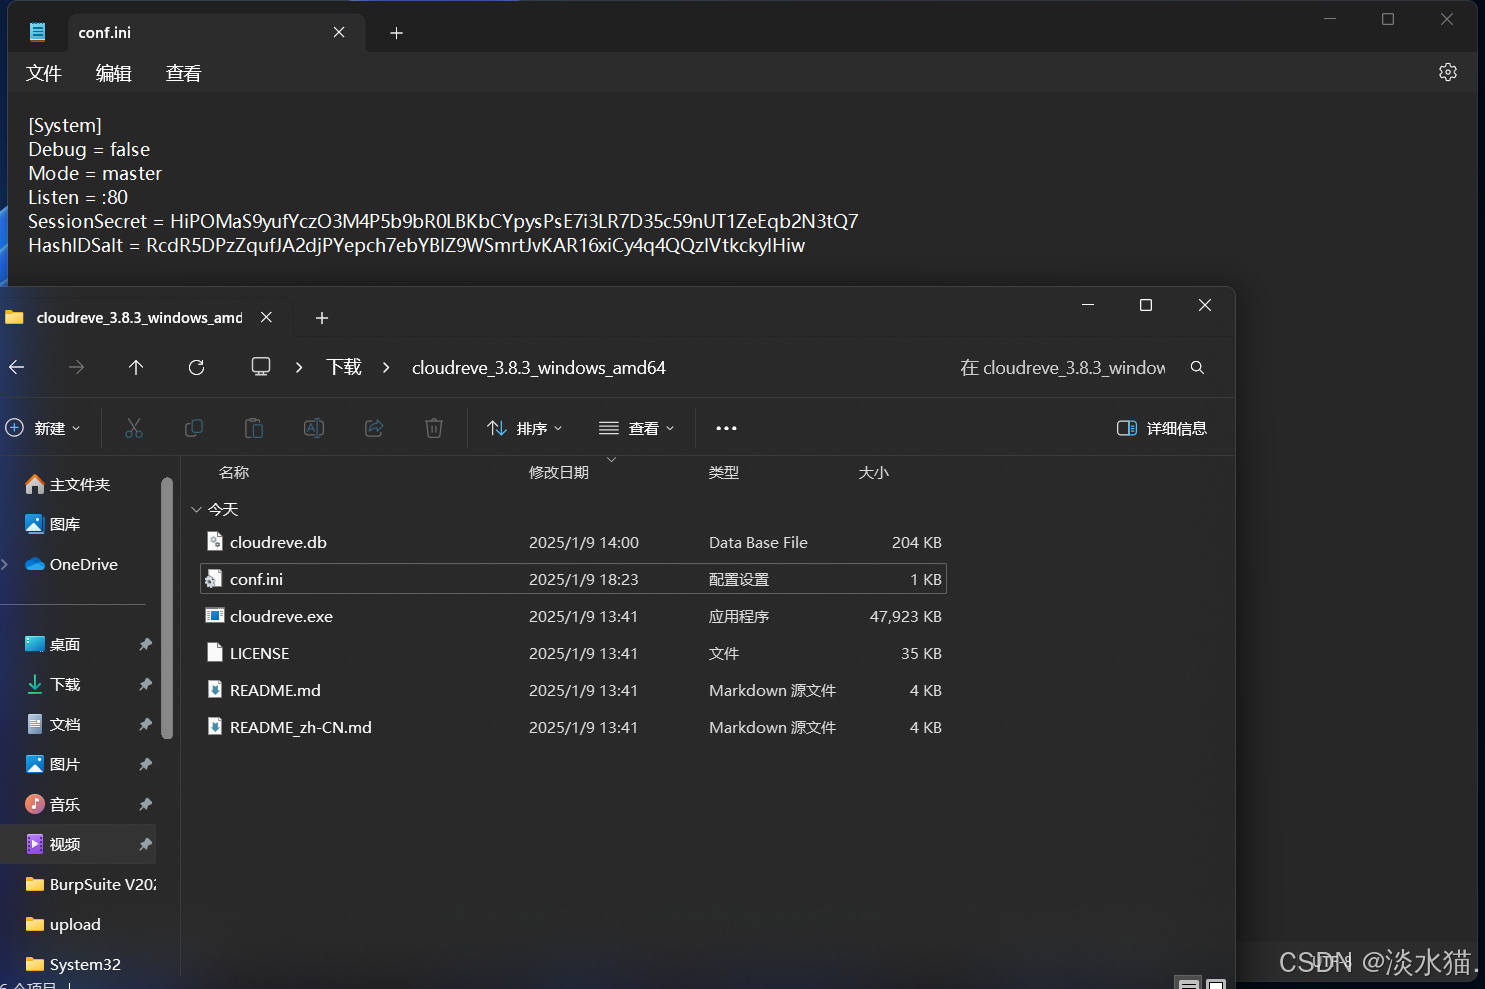Sort by 修改日期 column header
Viewport: 1485px width, 989px height.
pos(559,472)
